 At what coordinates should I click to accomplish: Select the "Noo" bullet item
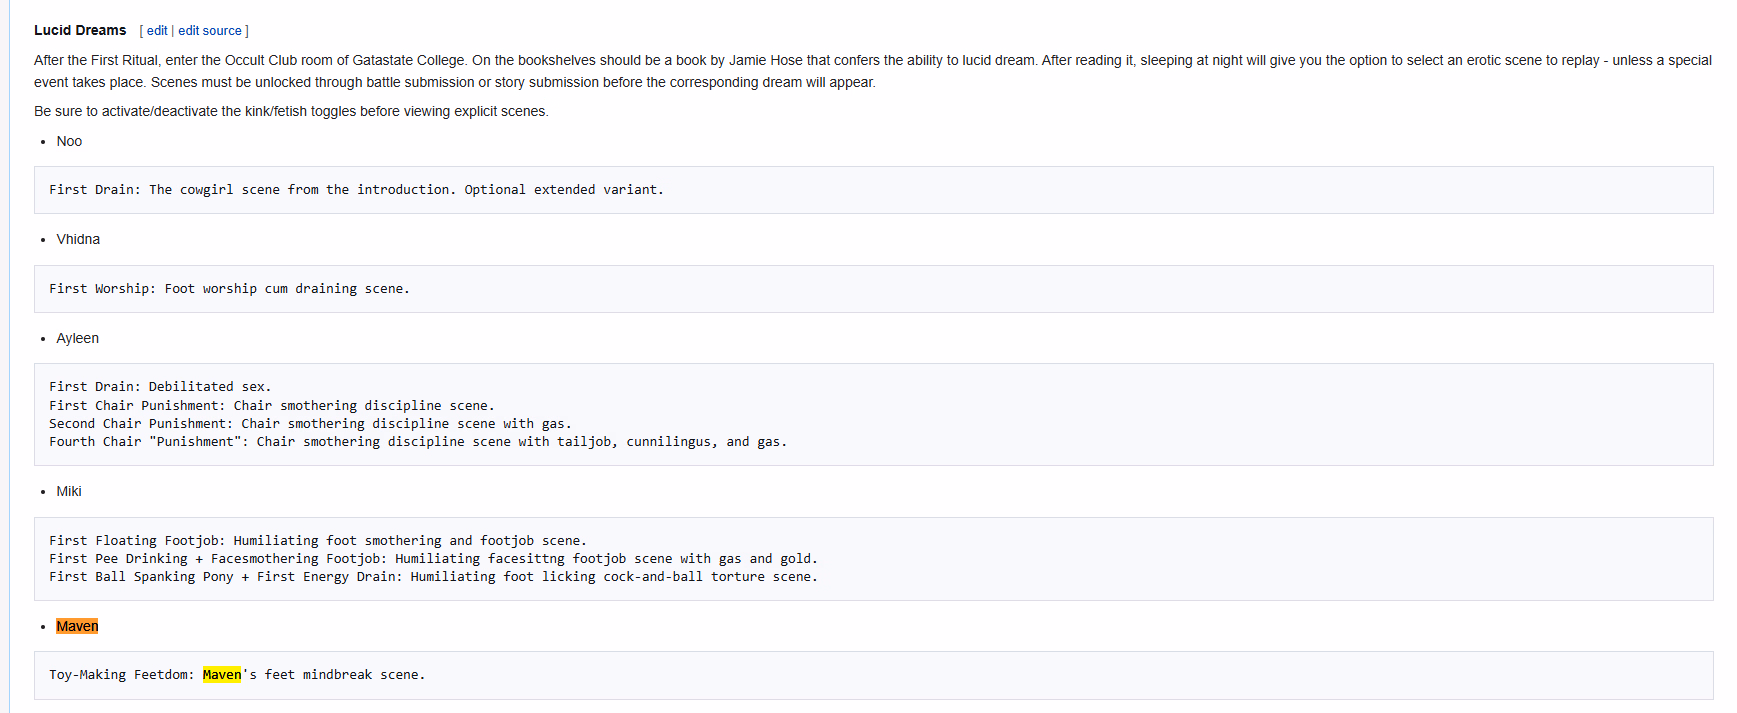coord(69,141)
